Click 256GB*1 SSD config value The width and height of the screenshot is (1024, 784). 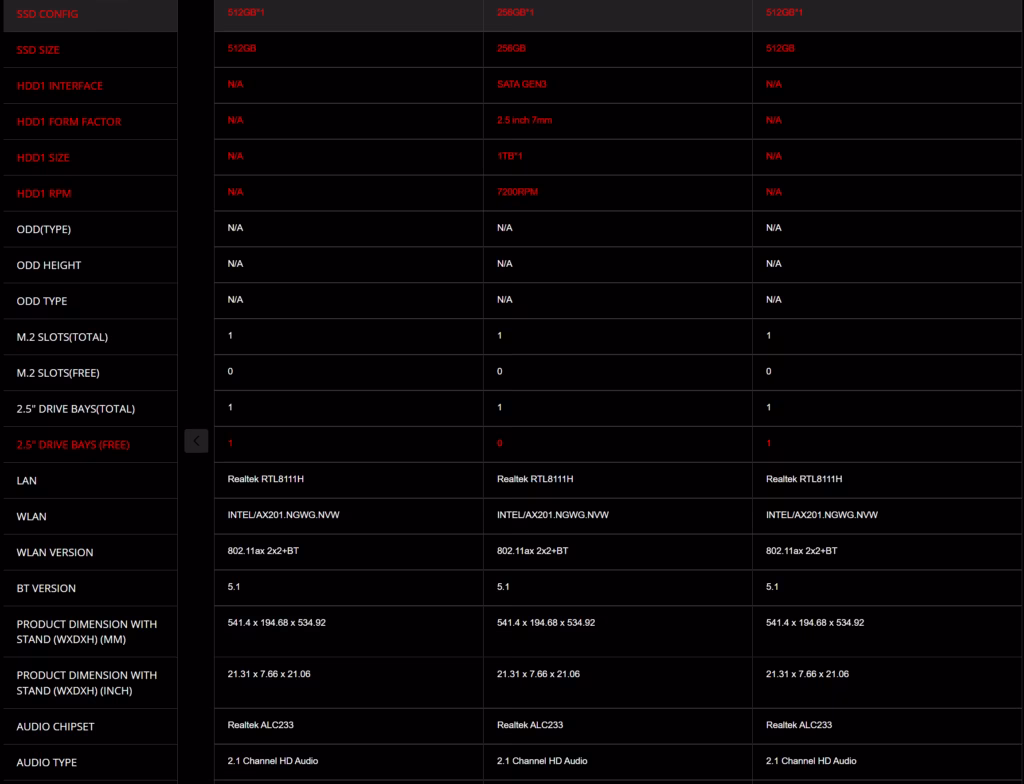tap(515, 12)
